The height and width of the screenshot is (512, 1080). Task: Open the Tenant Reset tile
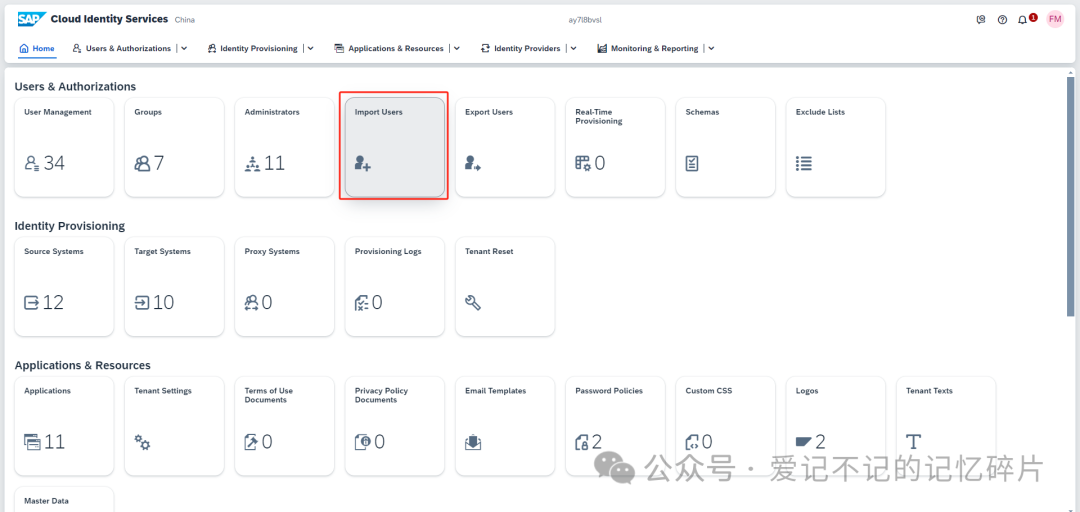click(505, 287)
